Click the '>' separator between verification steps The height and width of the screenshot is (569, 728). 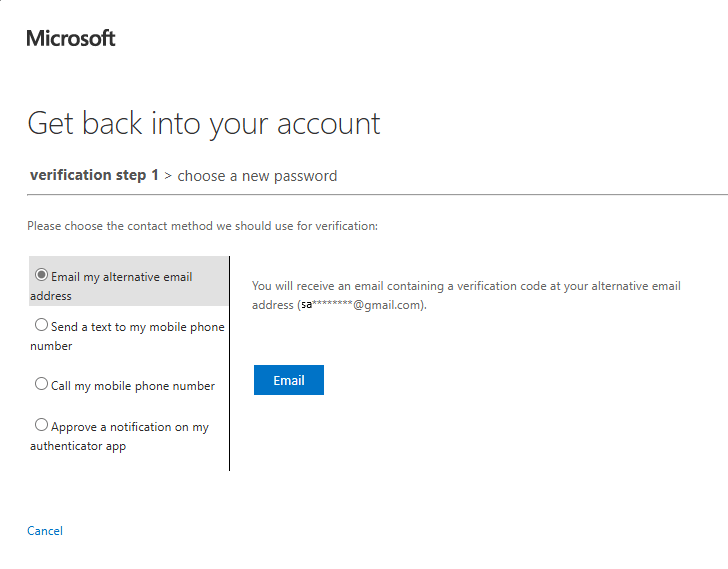tap(168, 176)
